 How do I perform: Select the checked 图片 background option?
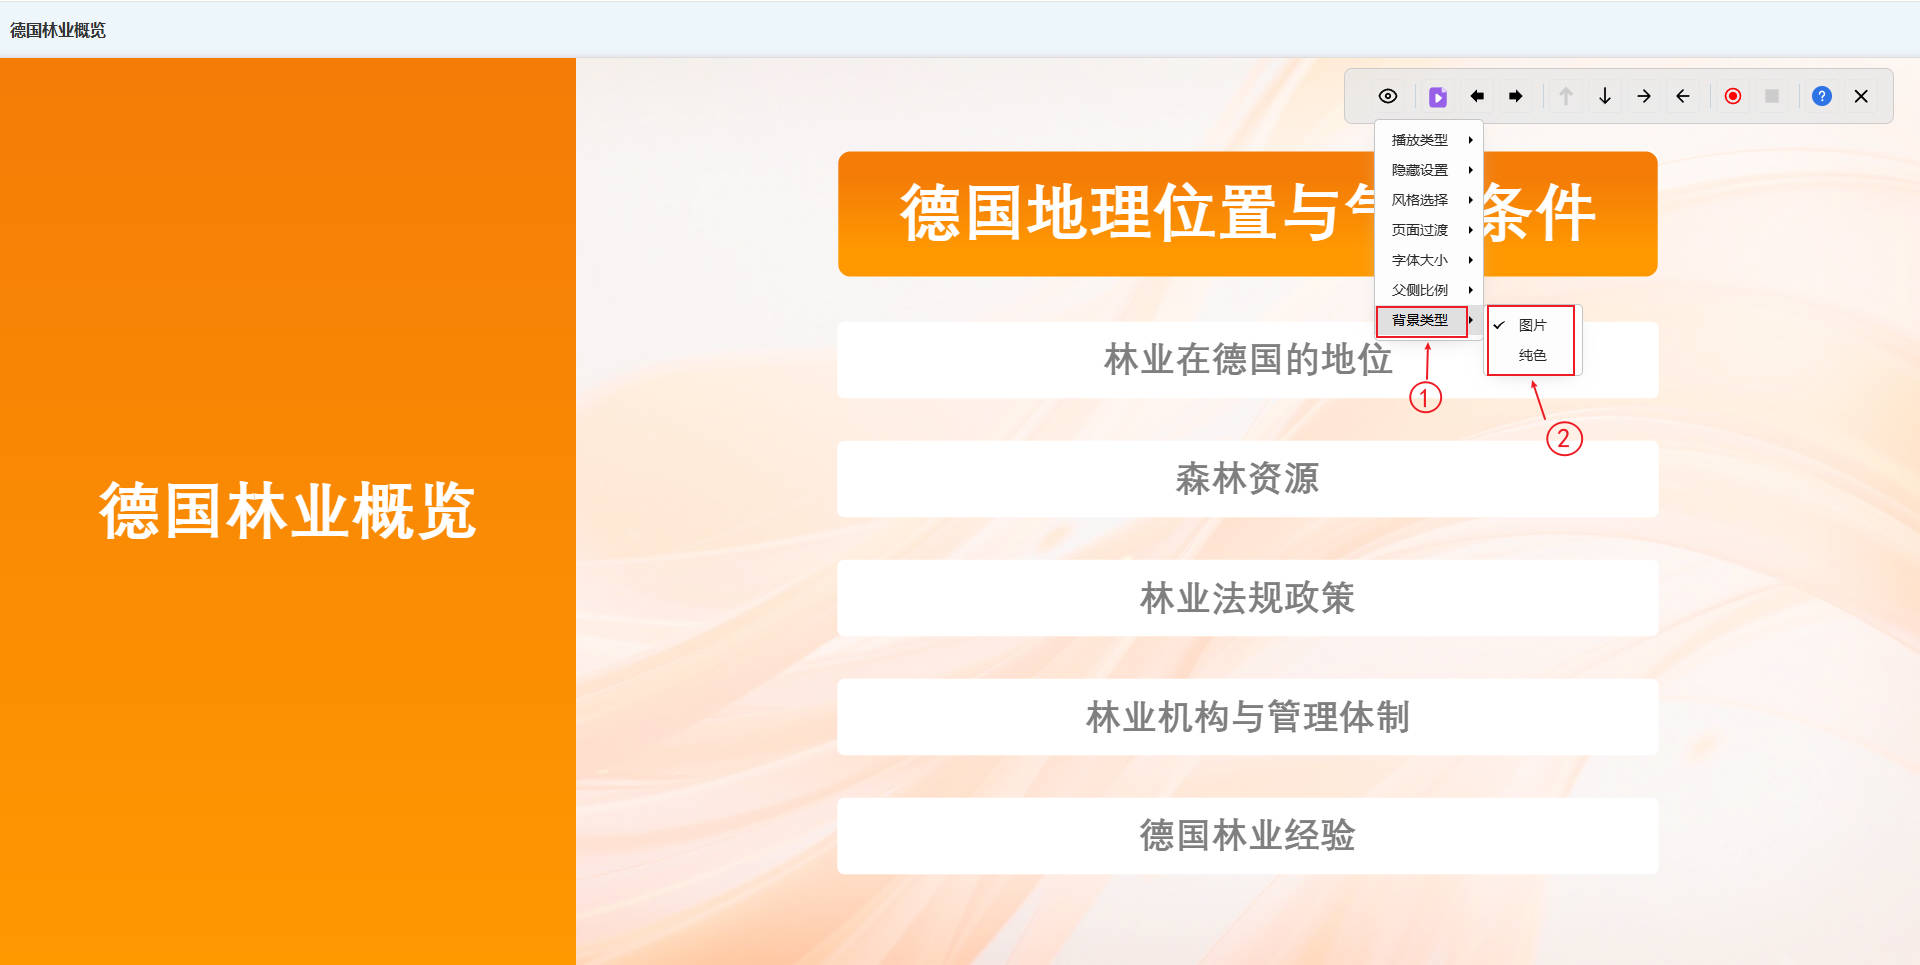[1531, 325]
